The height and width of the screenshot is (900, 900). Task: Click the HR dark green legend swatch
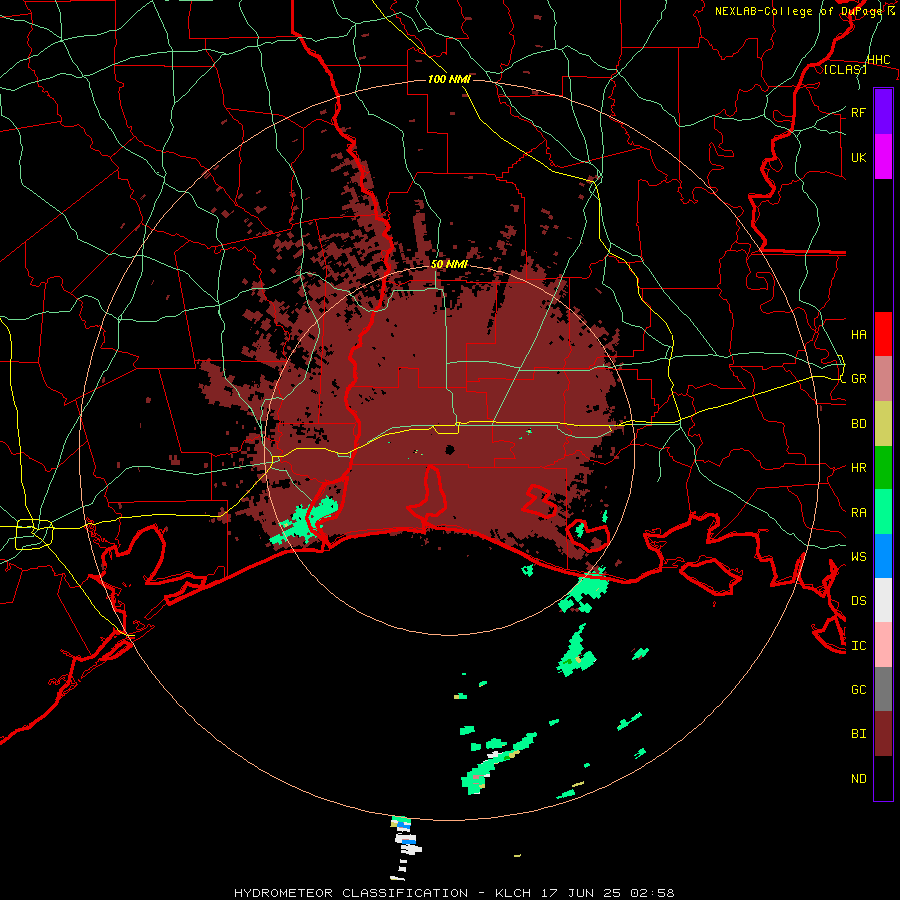tap(883, 468)
